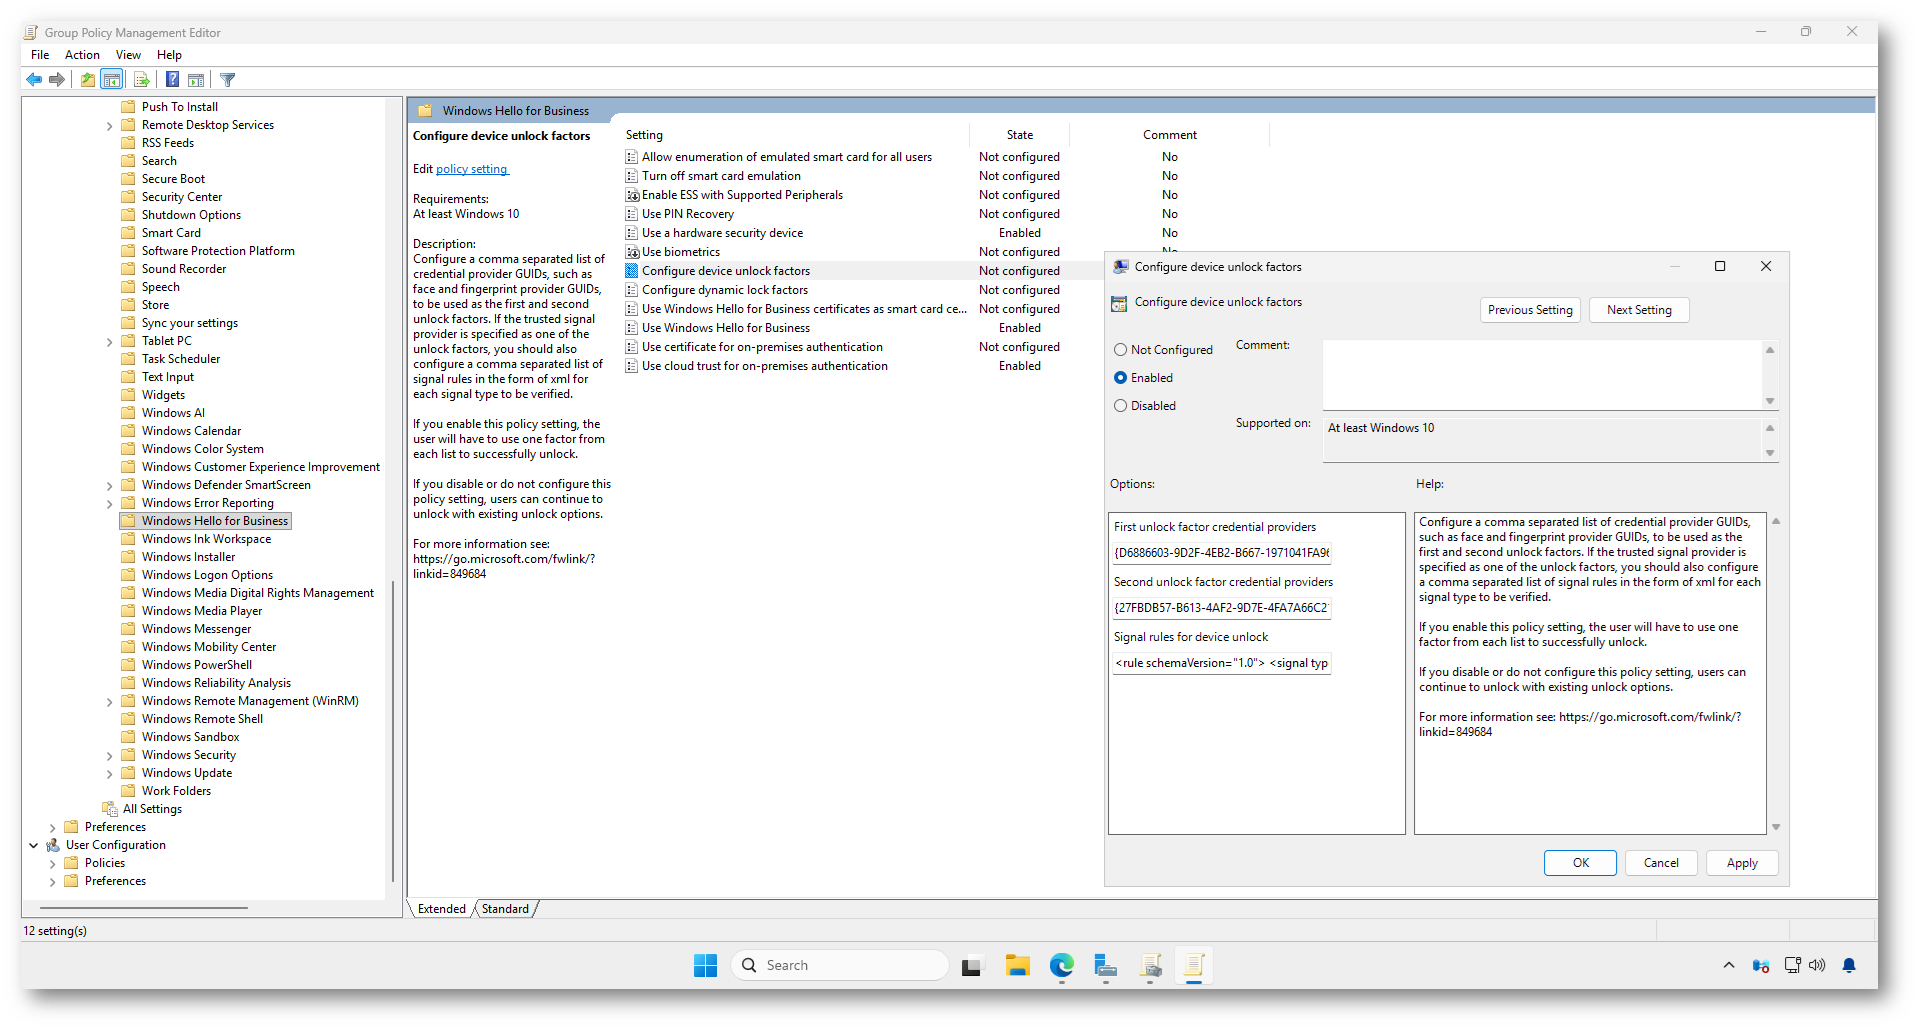The height and width of the screenshot is (1031, 1920).
Task: Expand the Windows Update tree node
Action: pos(109,774)
